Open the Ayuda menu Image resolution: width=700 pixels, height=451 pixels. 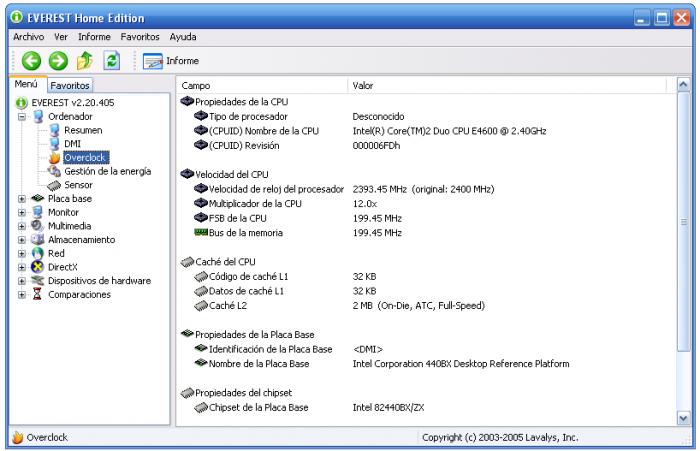[x=183, y=37]
